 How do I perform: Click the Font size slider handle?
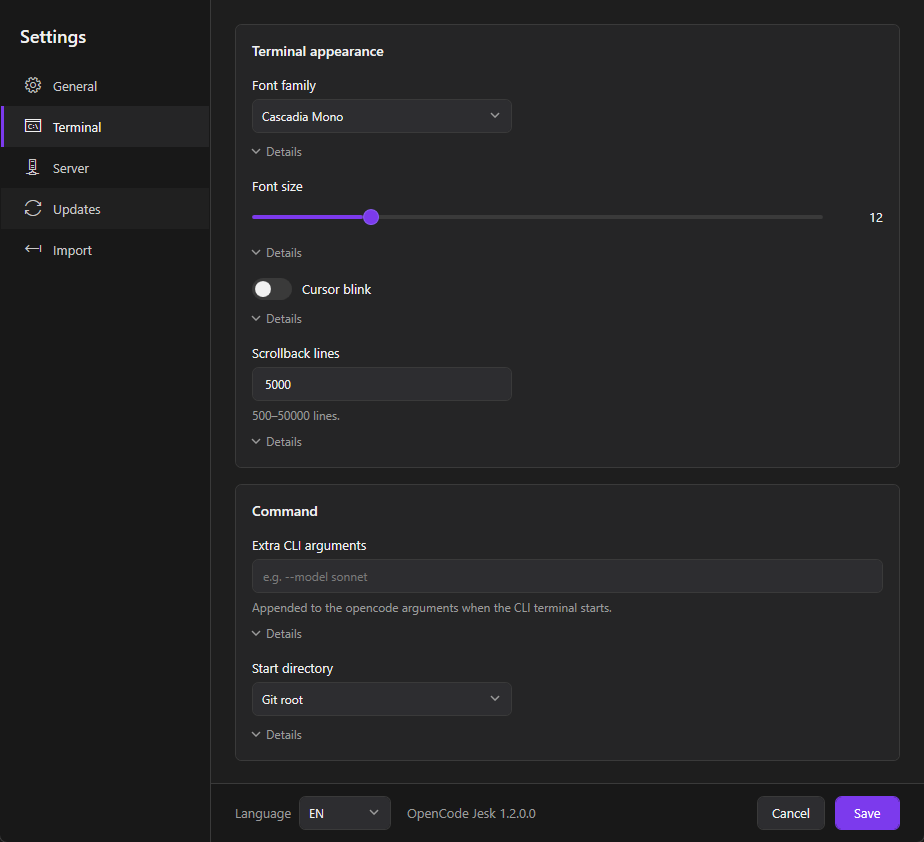[371, 217]
